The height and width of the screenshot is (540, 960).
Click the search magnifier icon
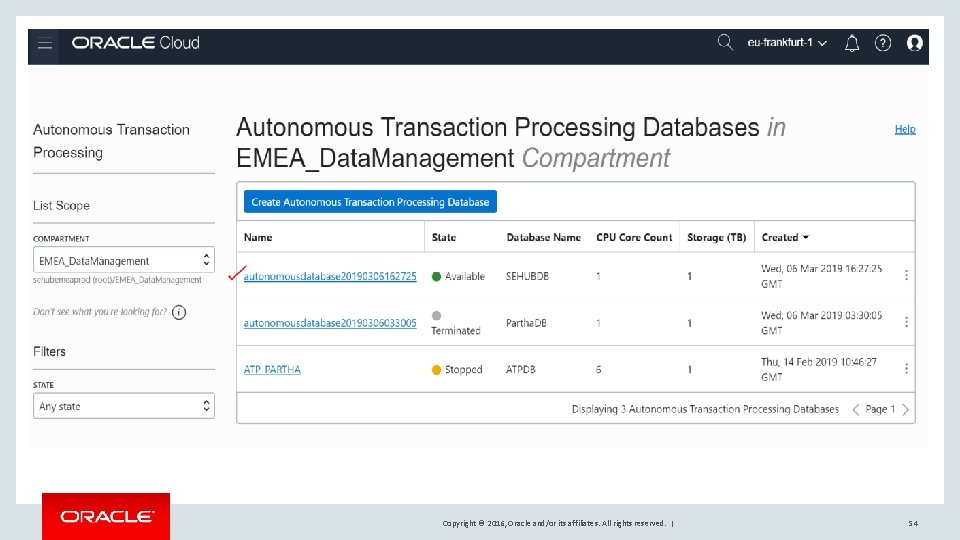tap(725, 42)
